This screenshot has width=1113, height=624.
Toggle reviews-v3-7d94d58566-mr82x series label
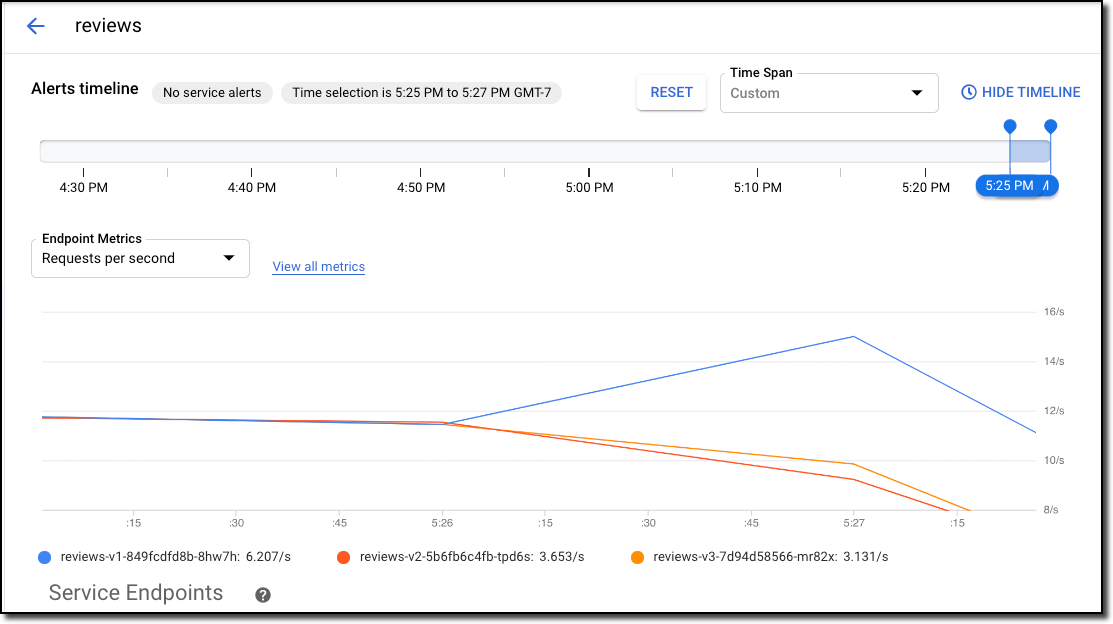(x=770, y=557)
